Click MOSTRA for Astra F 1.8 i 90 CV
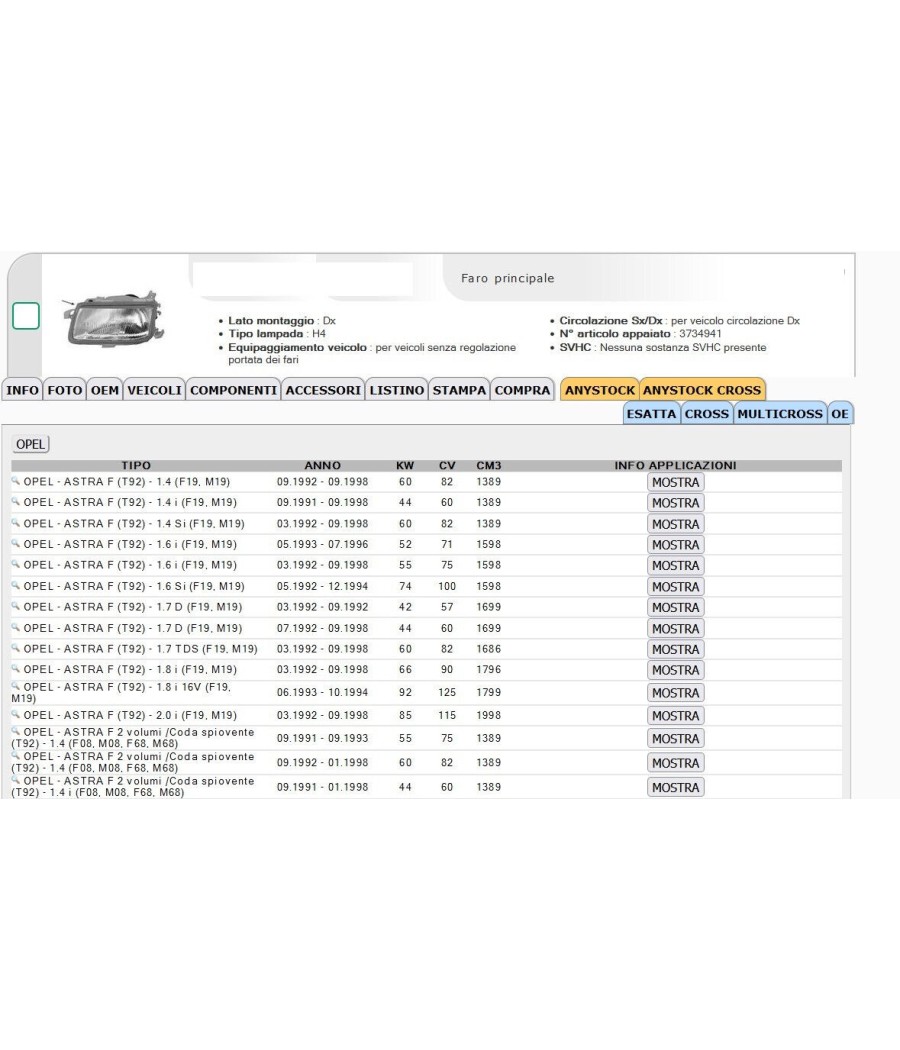Viewport: 900px width, 1050px height. click(676, 670)
